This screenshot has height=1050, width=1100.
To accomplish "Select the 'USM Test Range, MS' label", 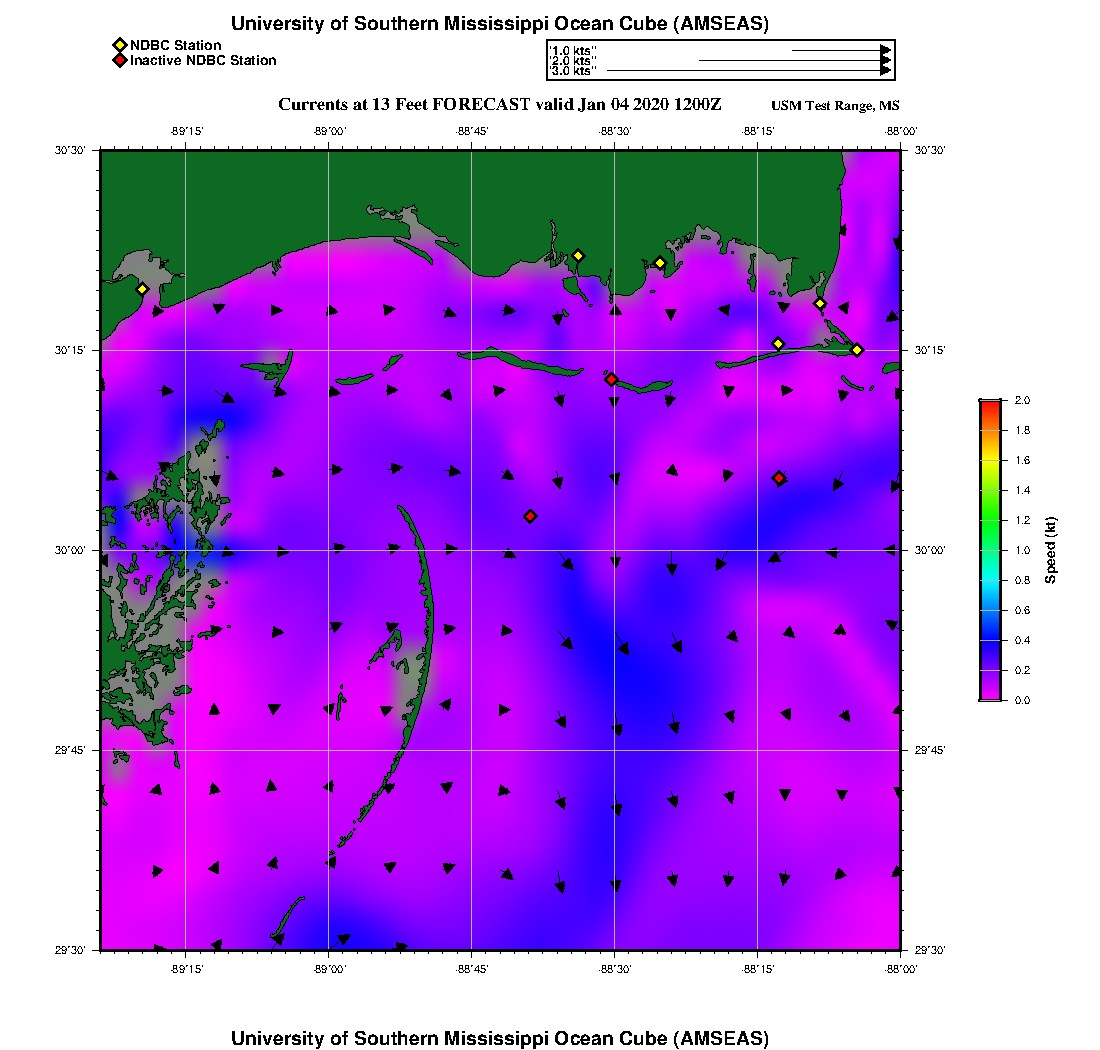I will point(835,106).
